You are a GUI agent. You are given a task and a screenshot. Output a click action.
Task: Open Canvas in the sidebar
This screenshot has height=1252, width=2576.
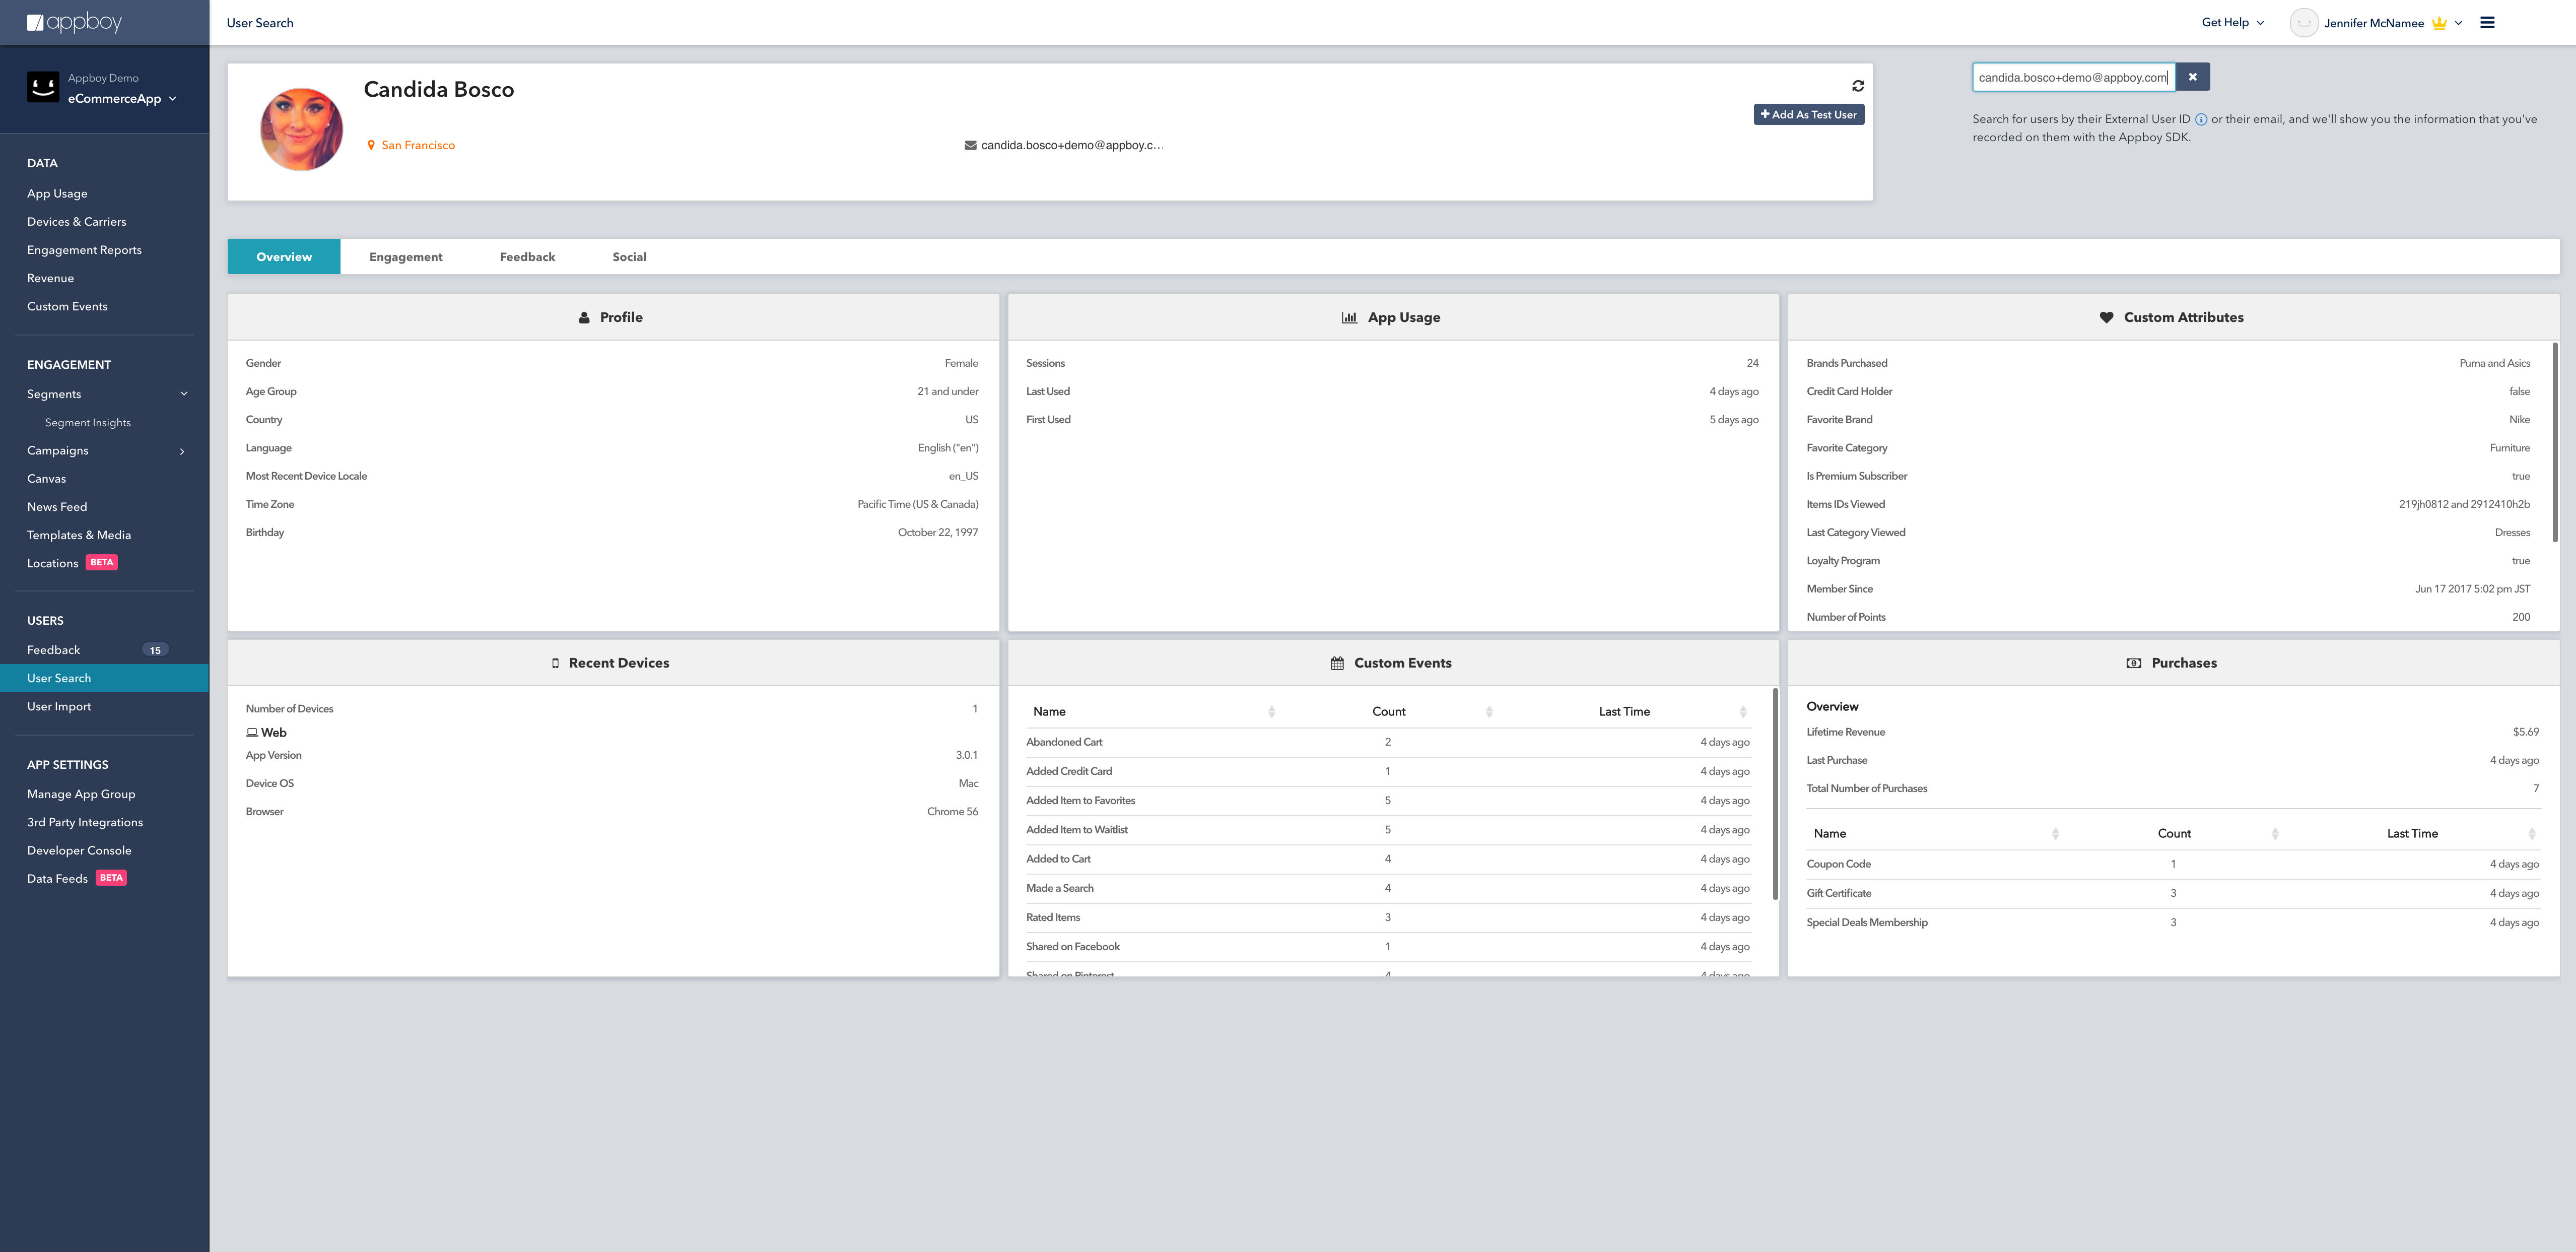coord(46,479)
